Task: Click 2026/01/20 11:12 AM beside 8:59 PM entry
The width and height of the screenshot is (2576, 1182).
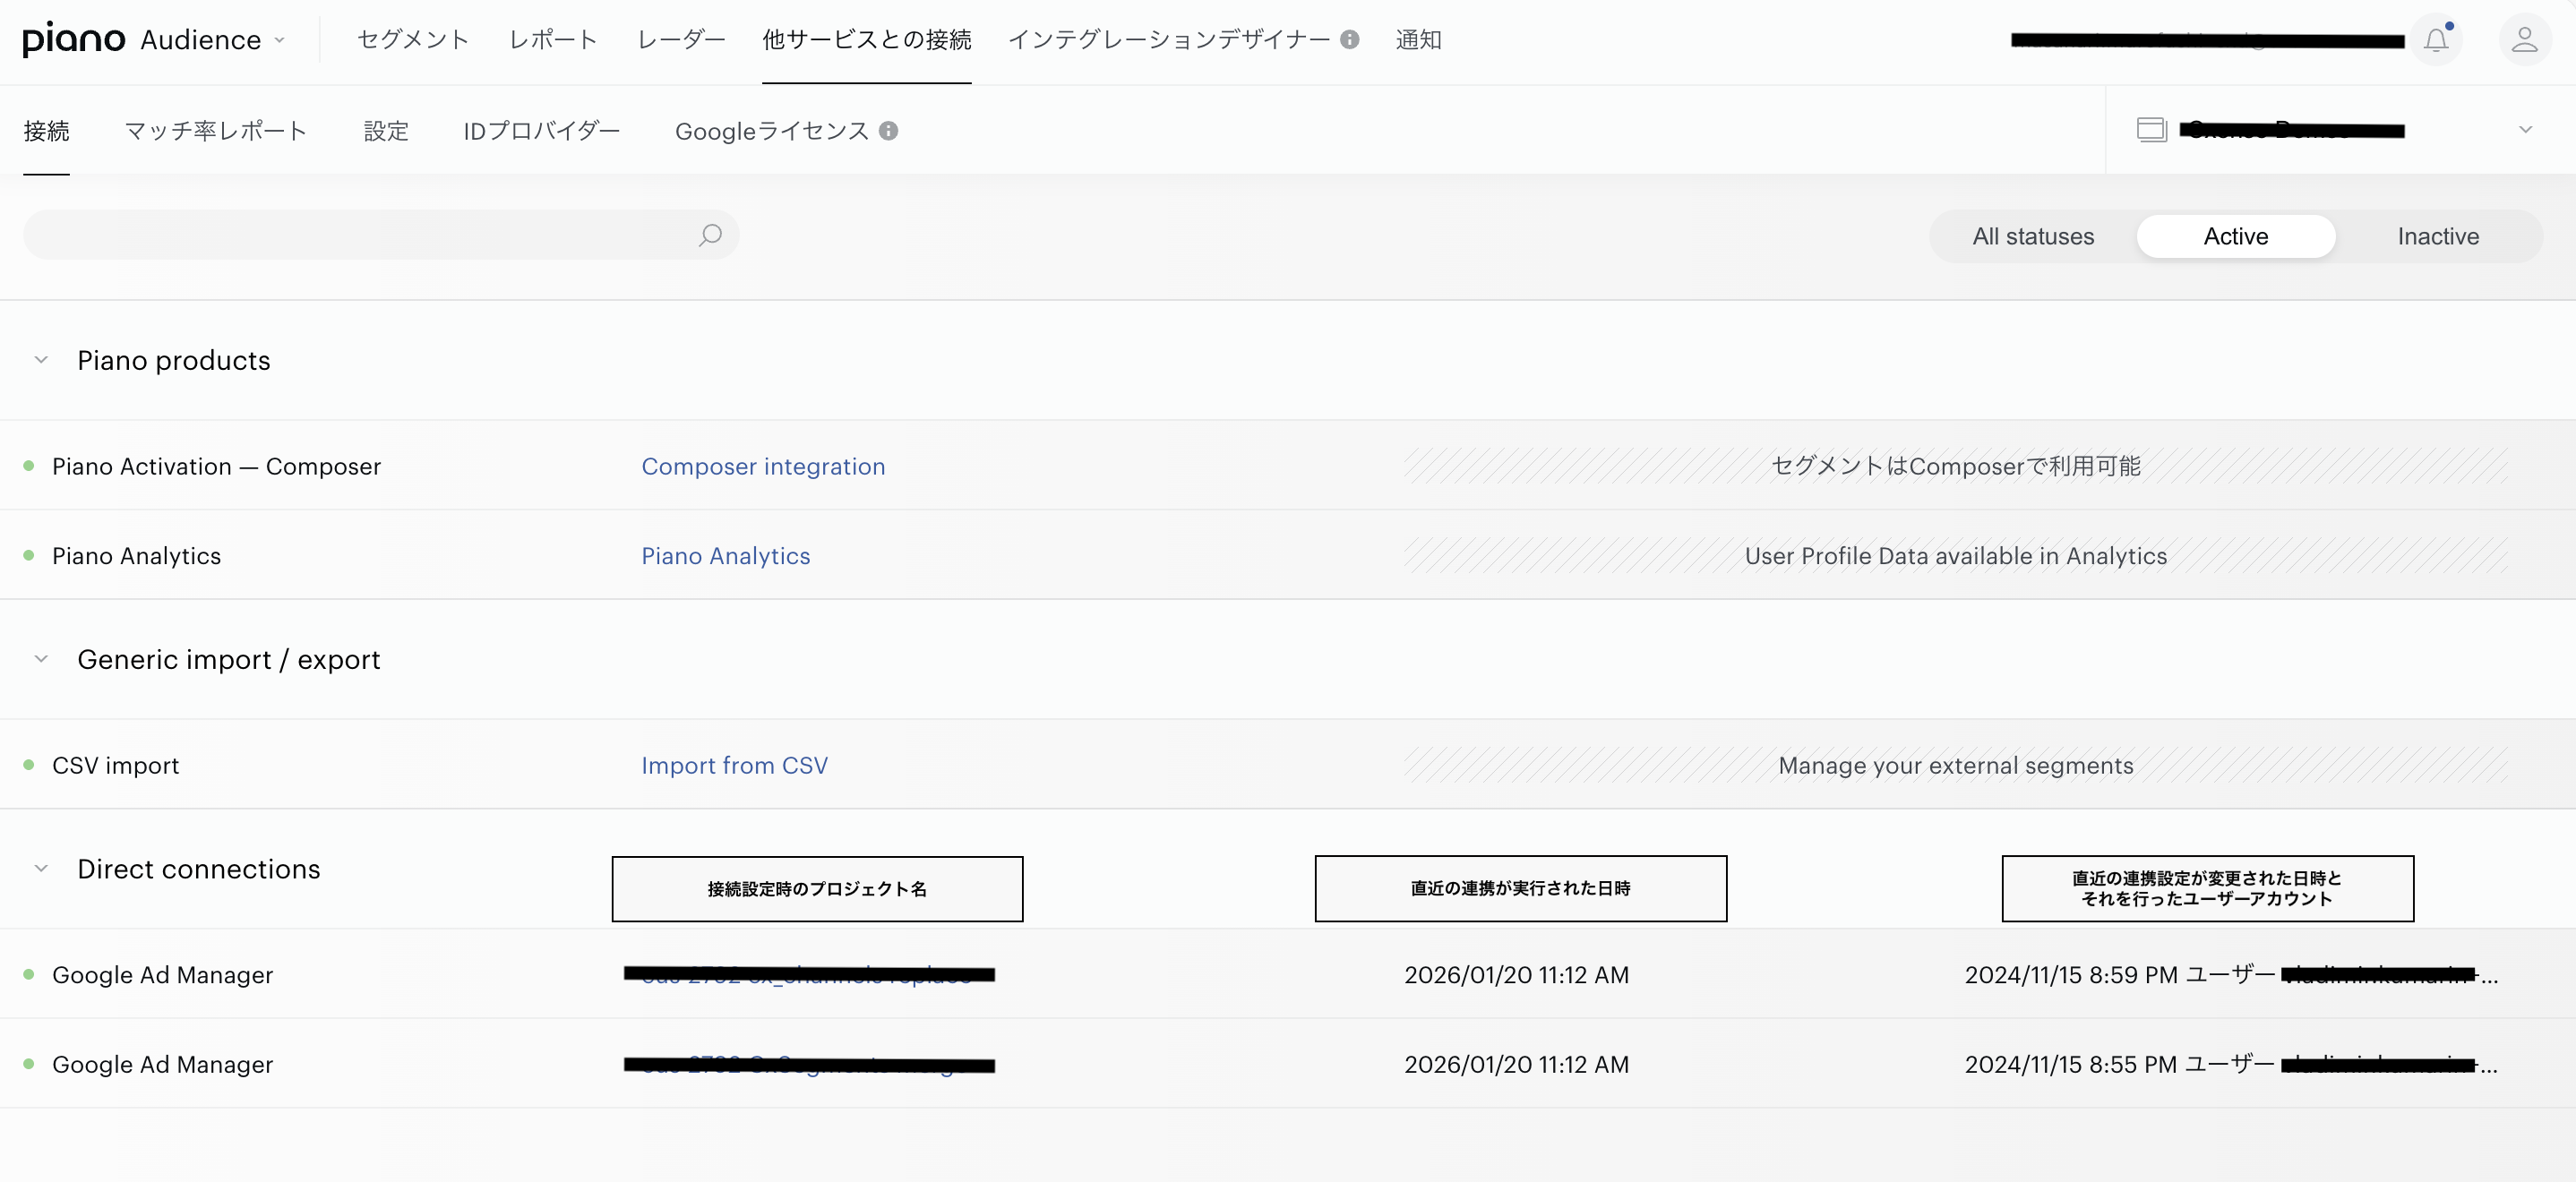Action: click(x=1516, y=974)
